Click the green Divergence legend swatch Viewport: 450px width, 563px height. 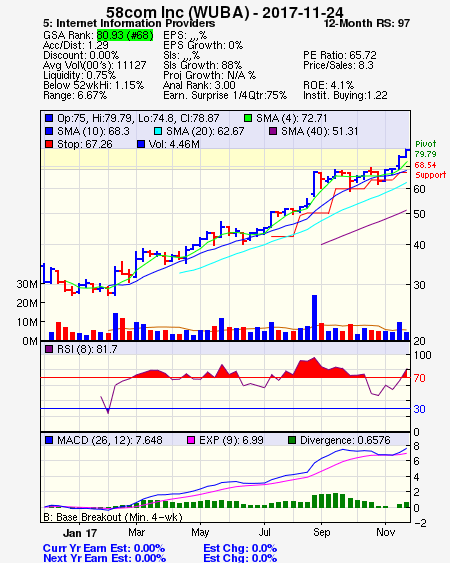(x=292, y=440)
